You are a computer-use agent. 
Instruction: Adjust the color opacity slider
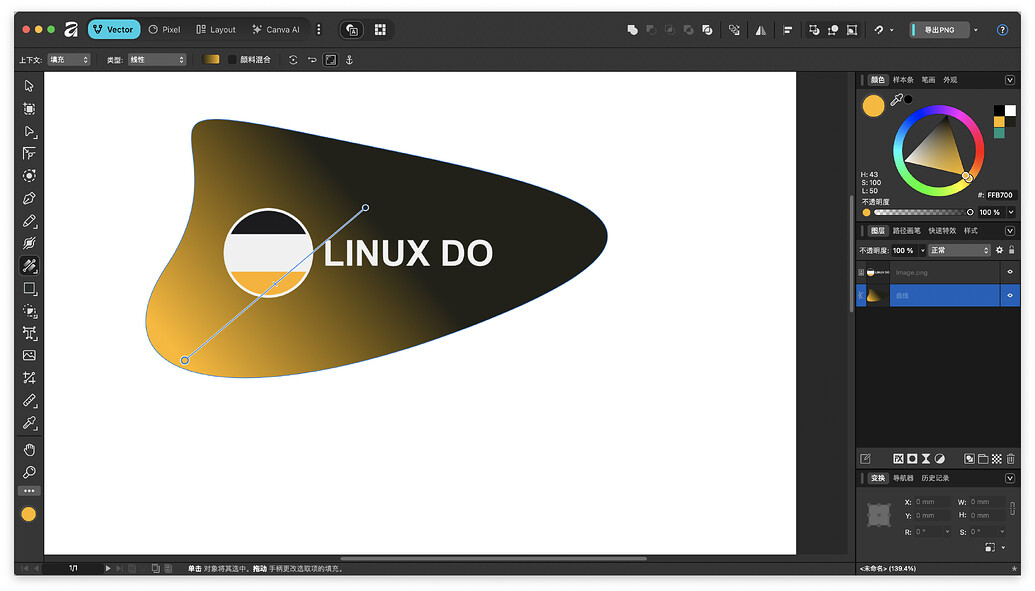click(923, 213)
